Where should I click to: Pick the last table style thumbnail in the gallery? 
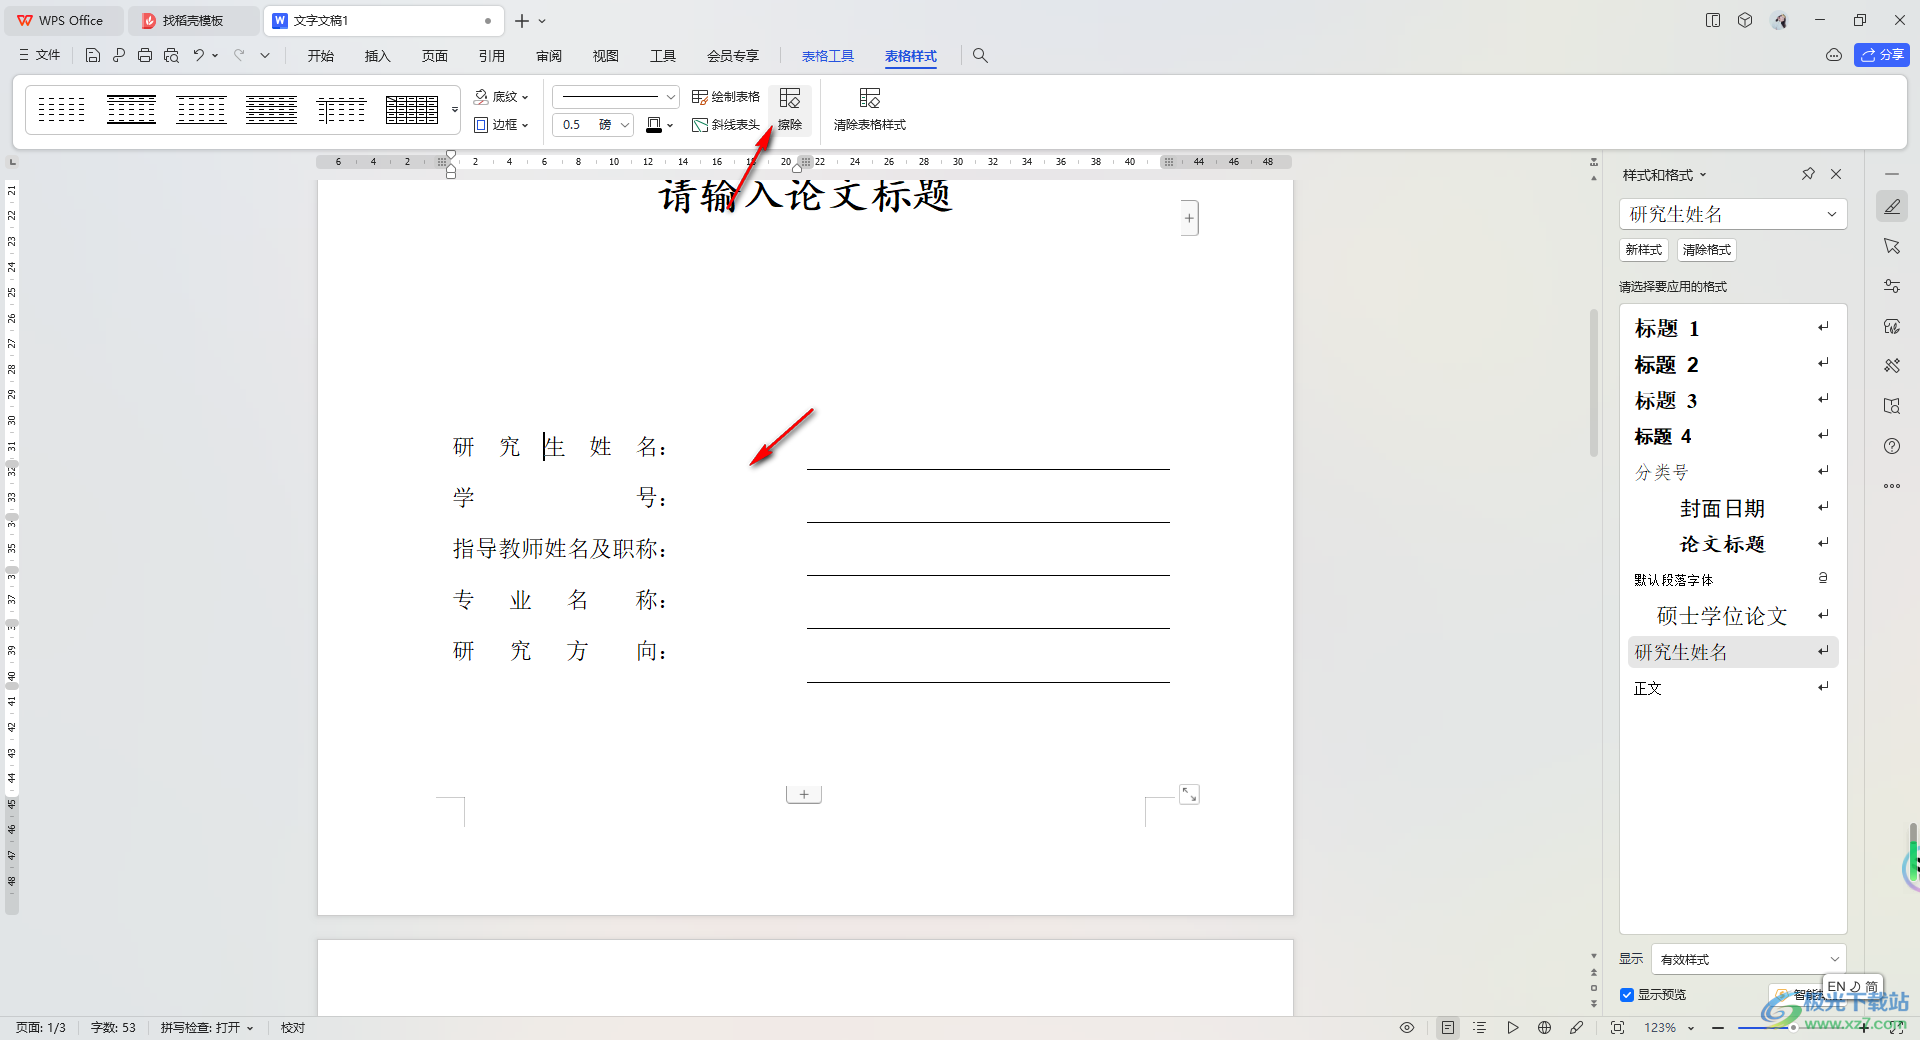412,109
